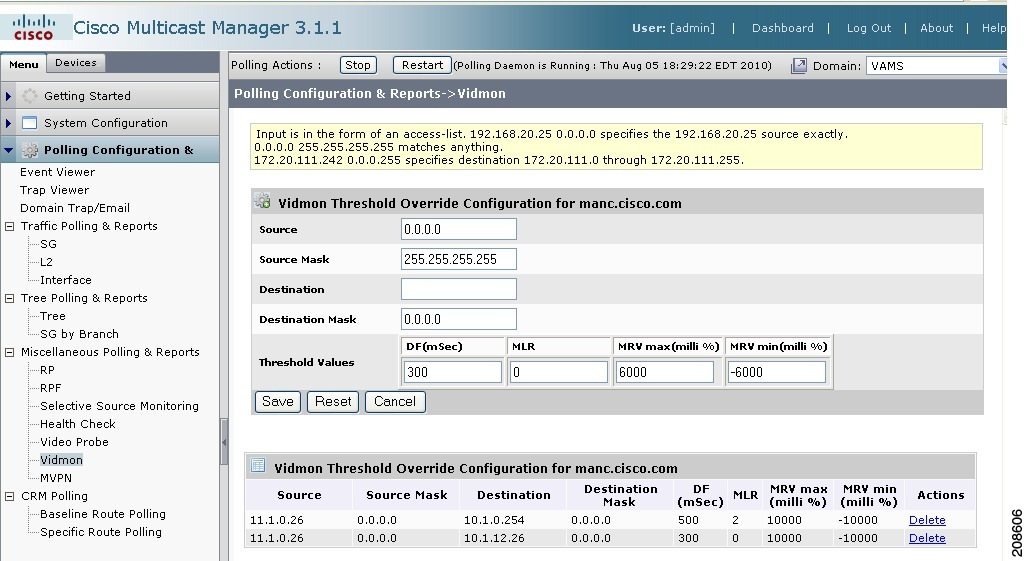The height and width of the screenshot is (561, 1024).
Task: Open Specific Route Polling
Action: click(x=101, y=532)
